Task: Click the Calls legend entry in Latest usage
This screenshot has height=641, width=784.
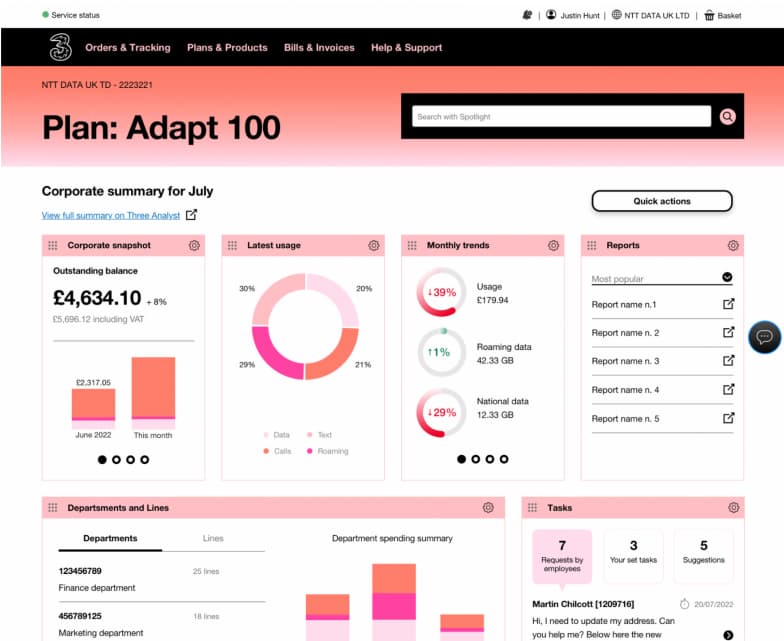Action: (x=277, y=451)
